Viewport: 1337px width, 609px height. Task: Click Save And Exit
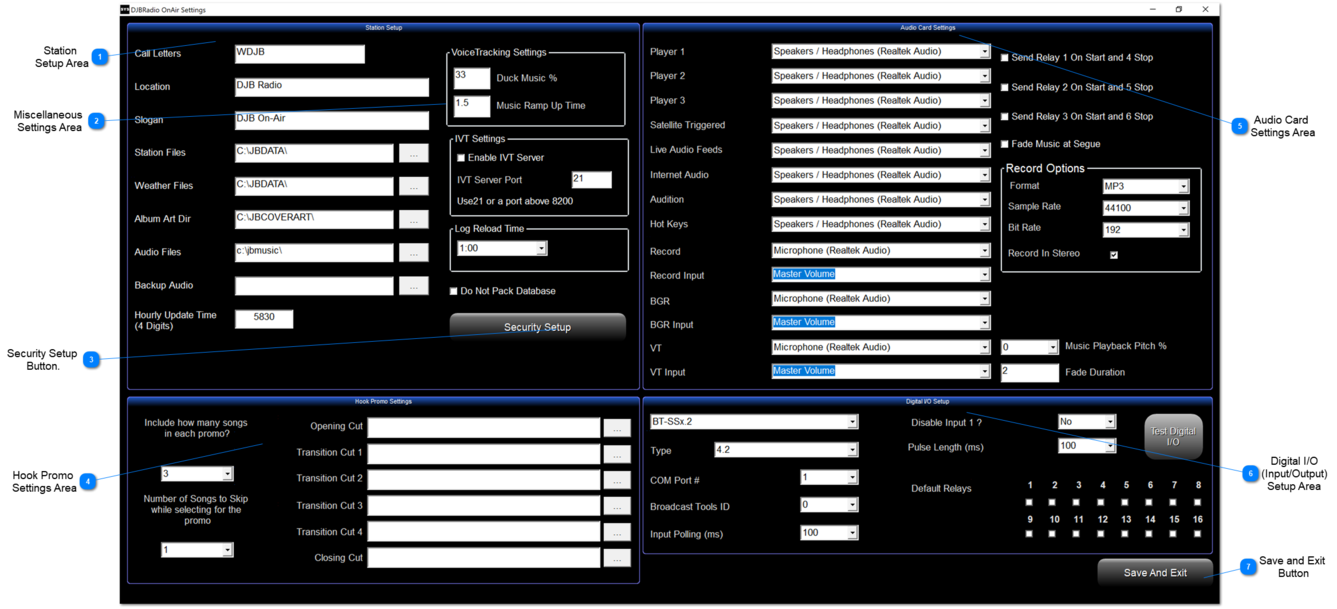pos(1155,573)
